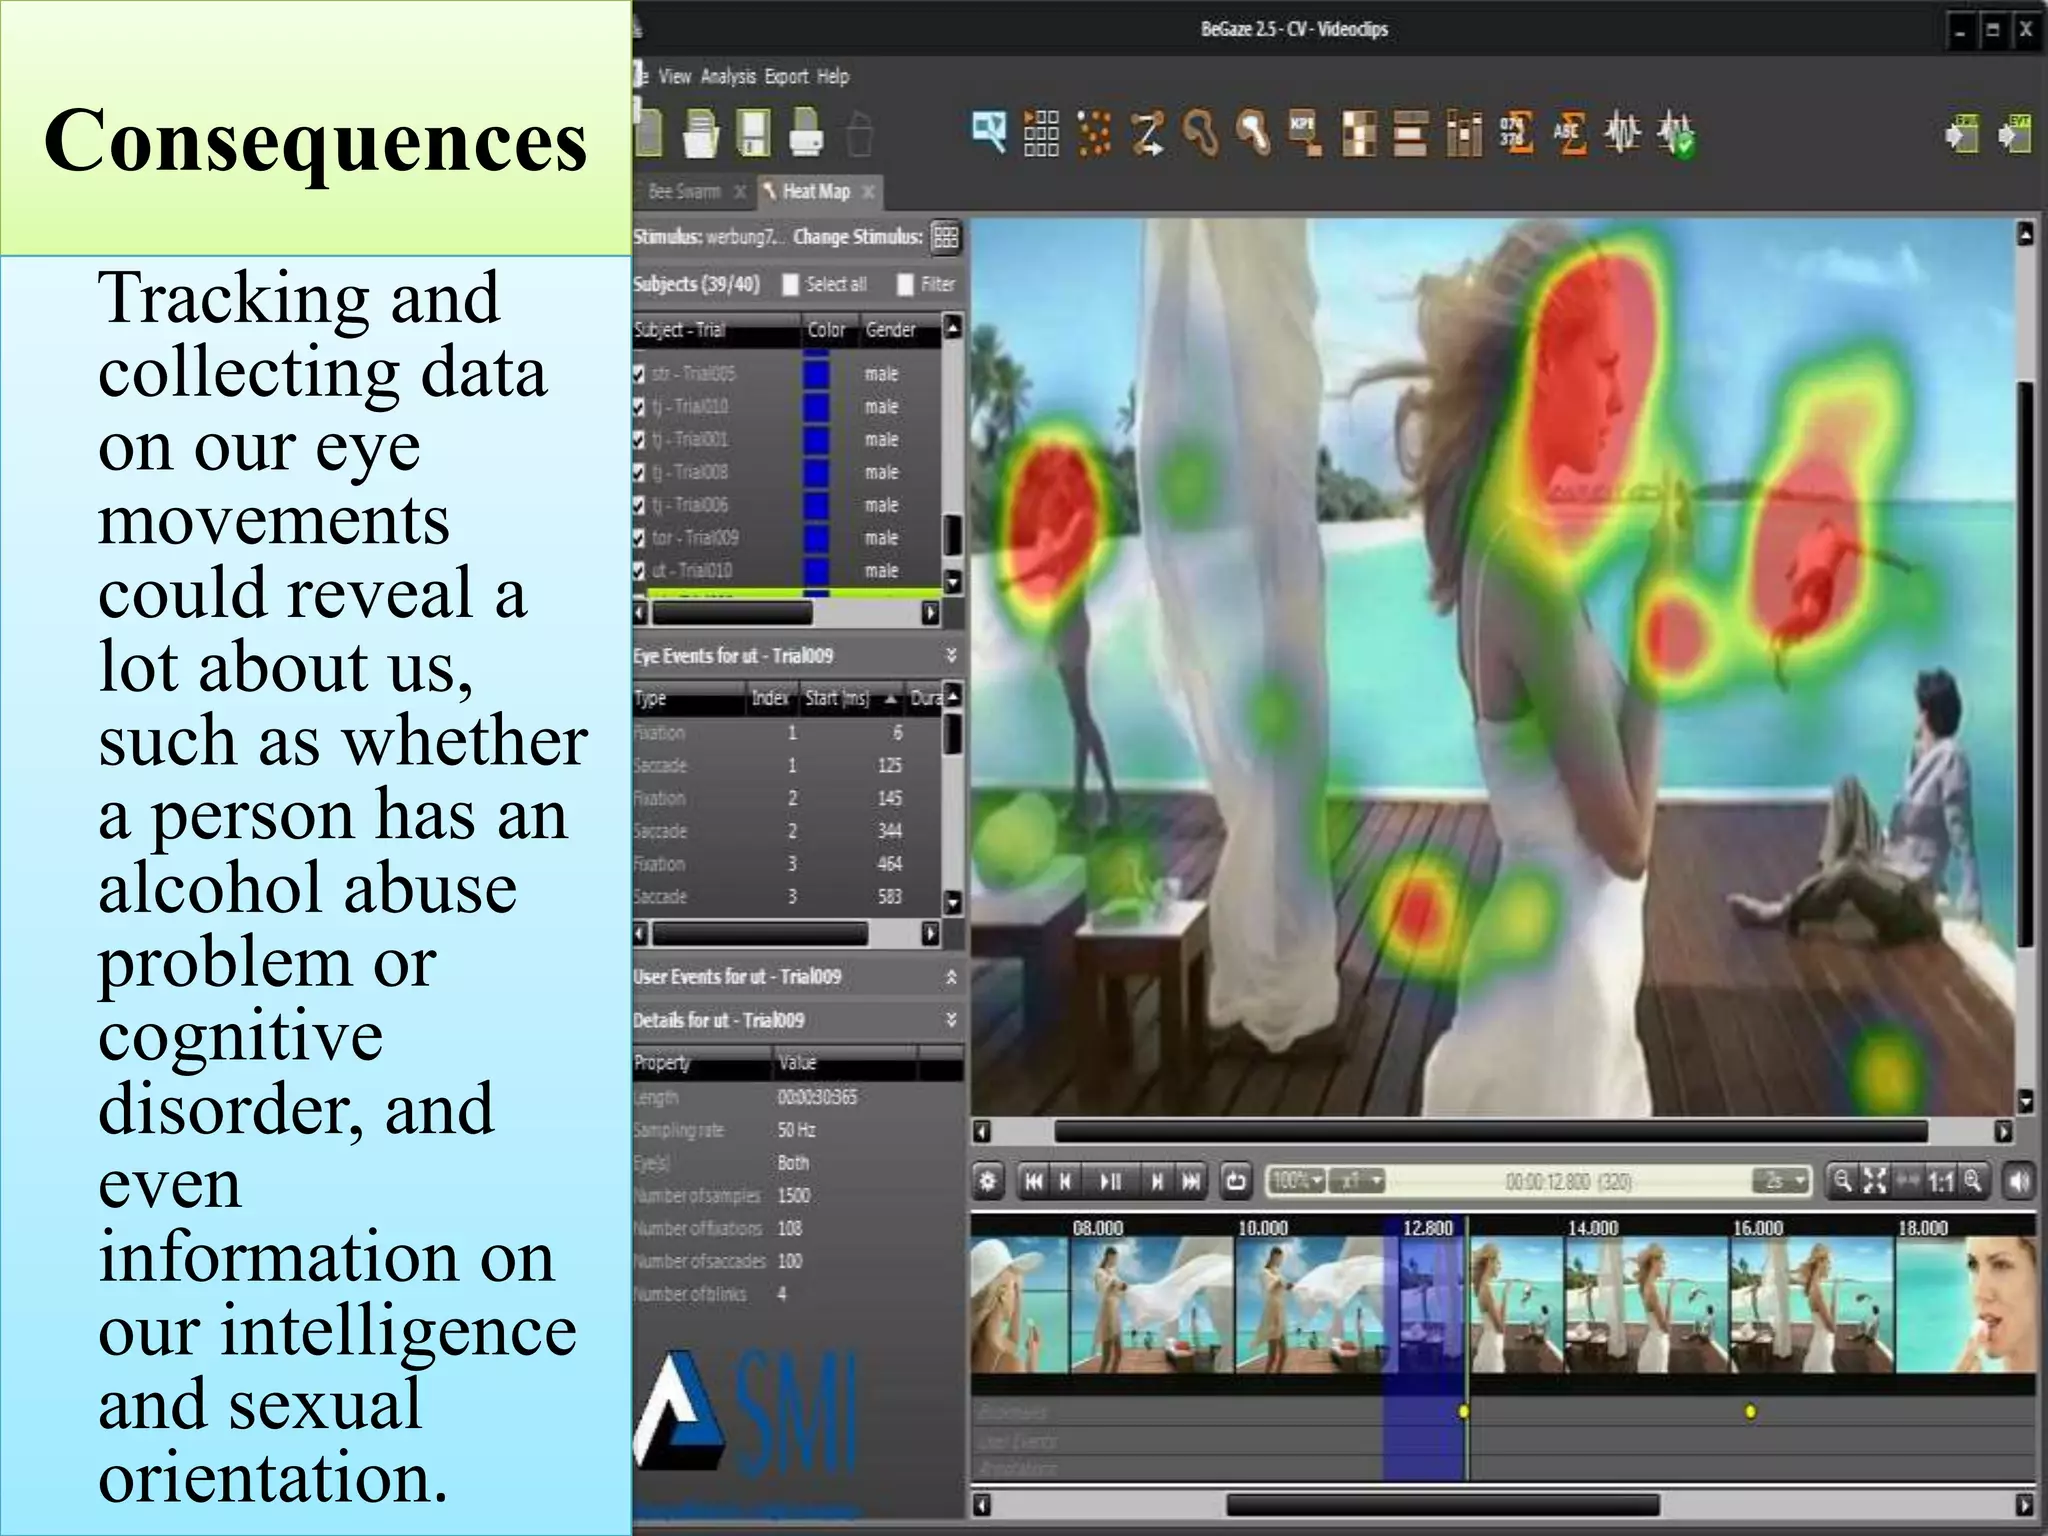Click the zoom out magnifier in player bar
Image resolution: width=2048 pixels, height=1536 pixels.
(1842, 1181)
